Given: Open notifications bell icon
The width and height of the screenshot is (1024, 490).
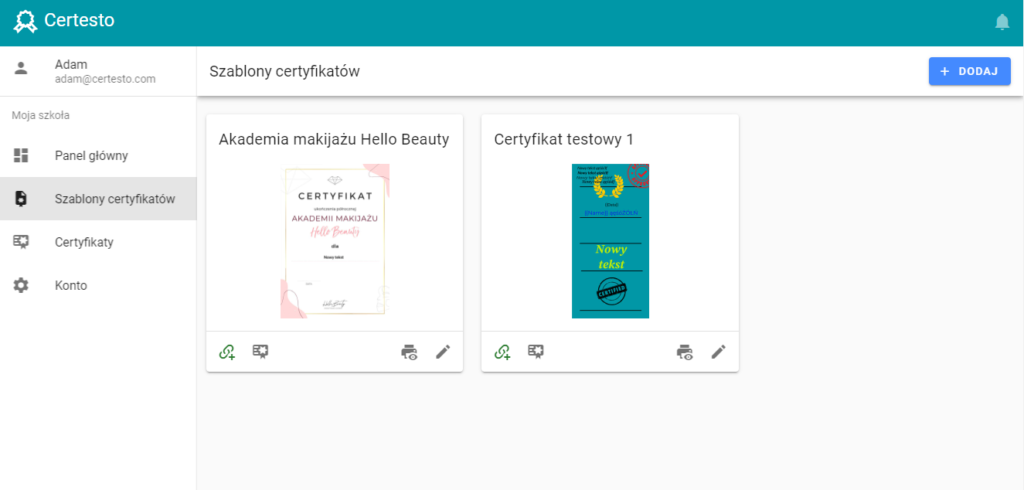Looking at the screenshot, I should (1002, 22).
